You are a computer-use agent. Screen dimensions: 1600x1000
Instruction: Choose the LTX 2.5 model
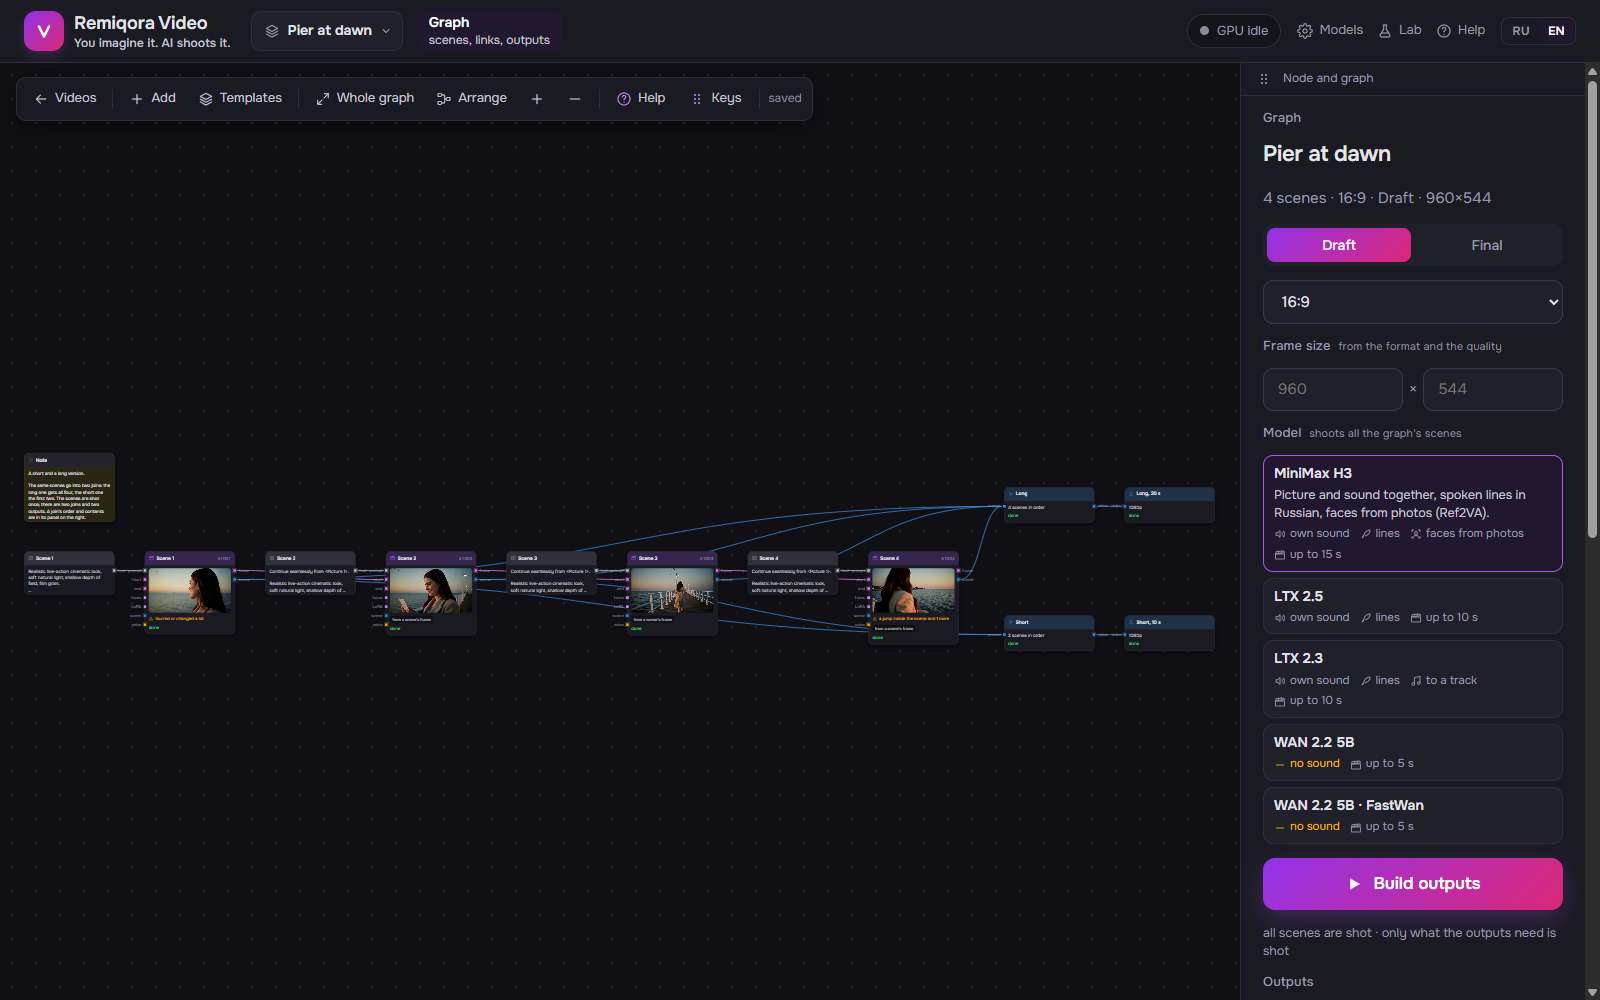click(1413, 606)
